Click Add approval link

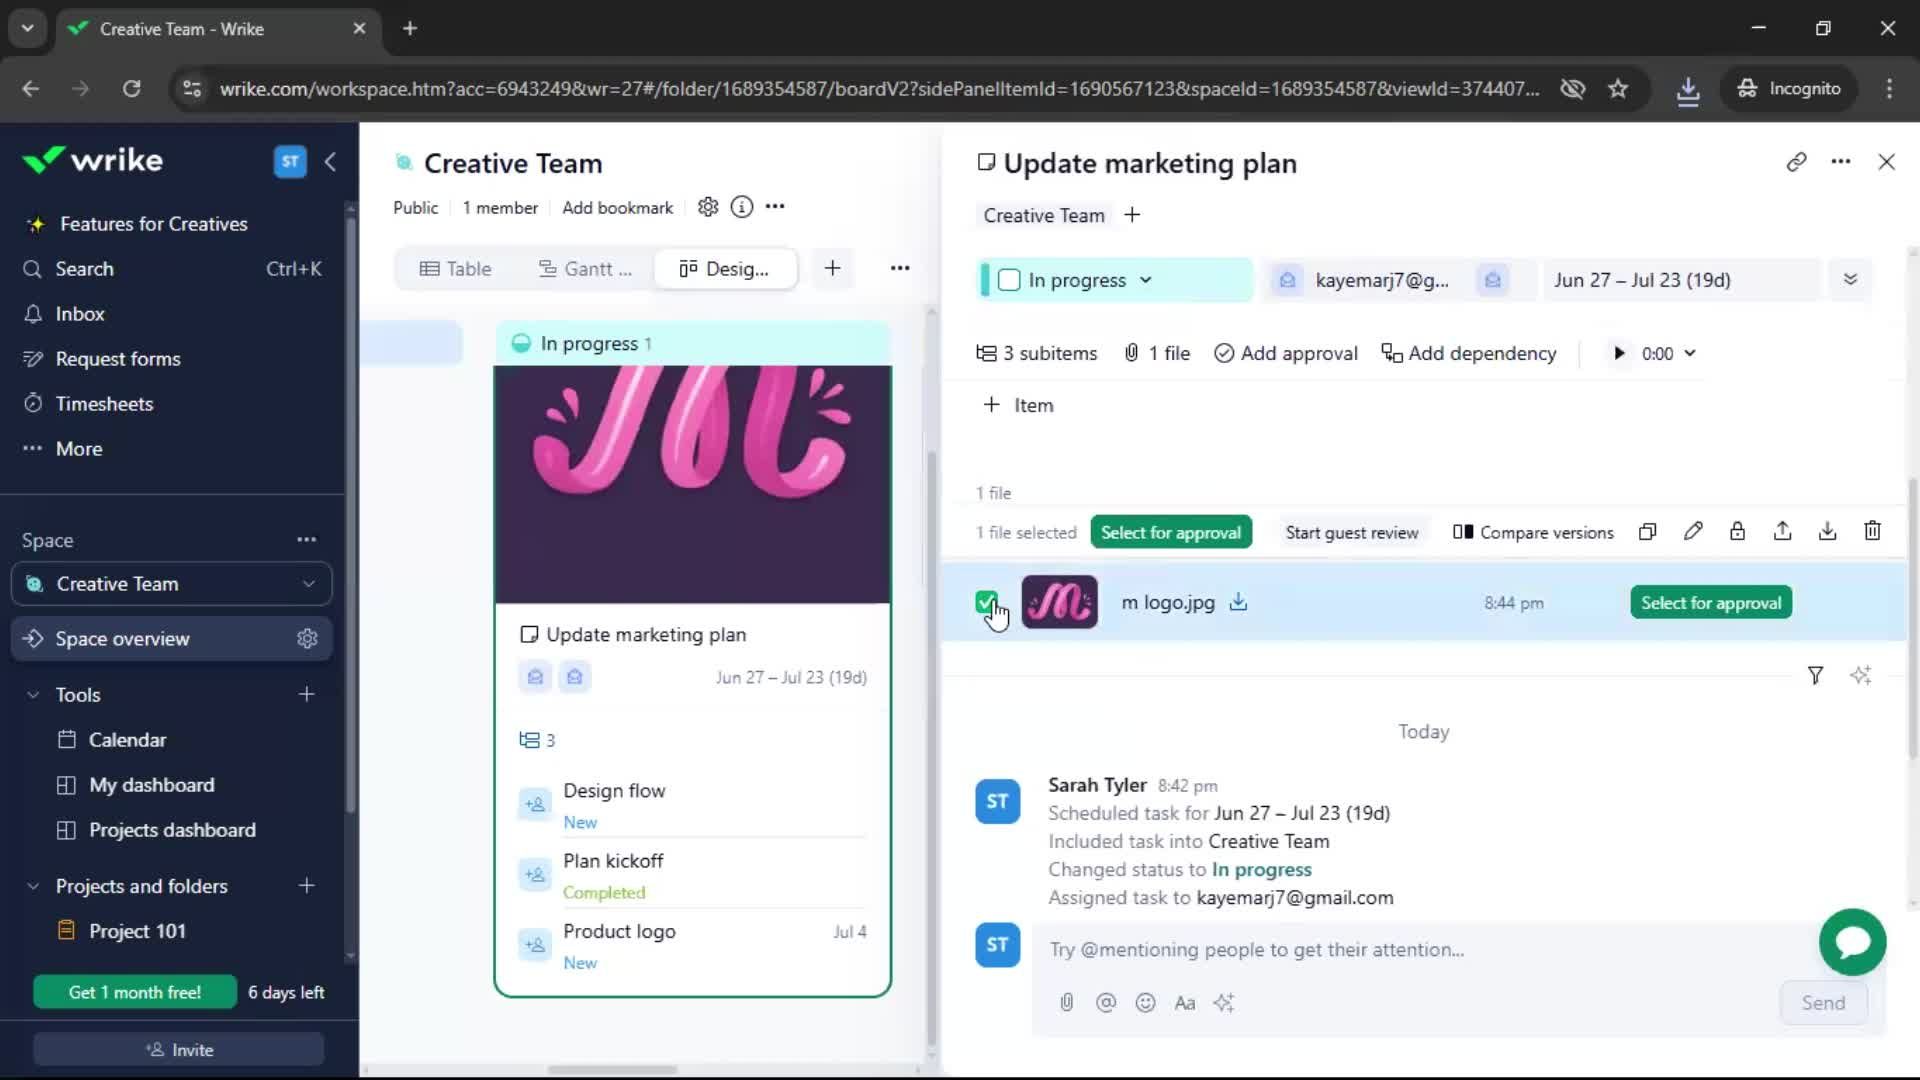[x=1285, y=353]
